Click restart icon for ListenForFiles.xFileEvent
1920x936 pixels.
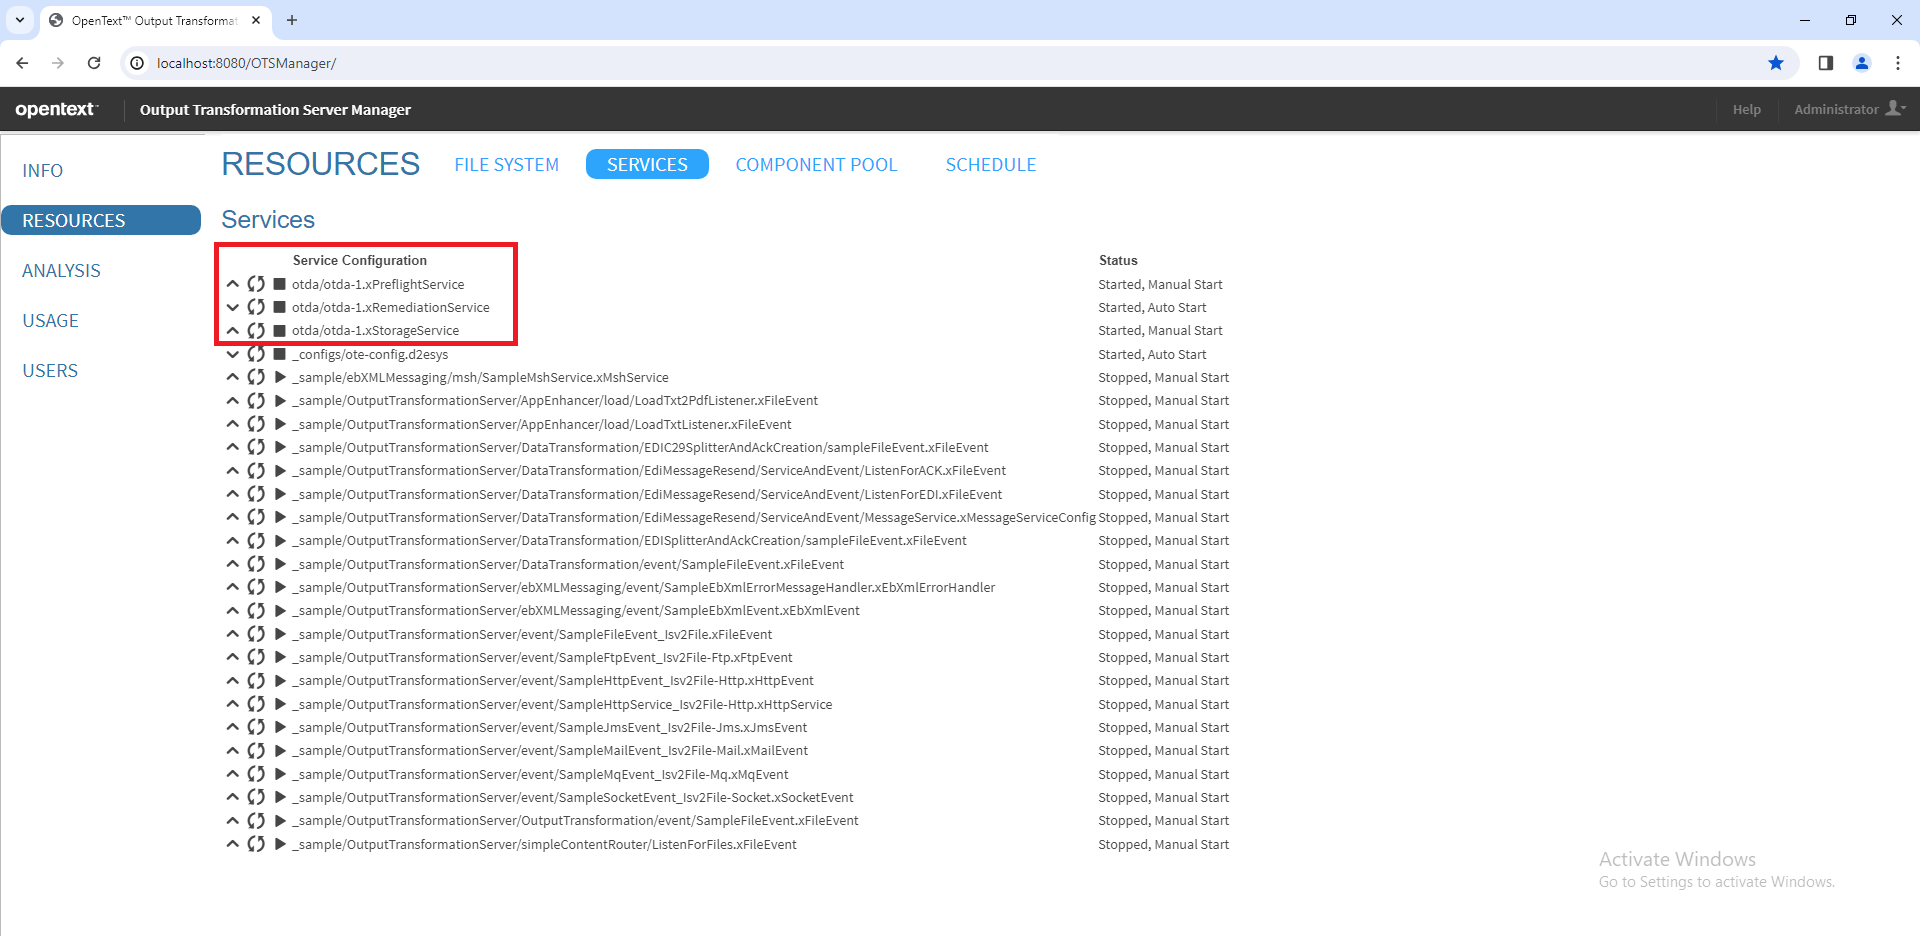coord(256,845)
